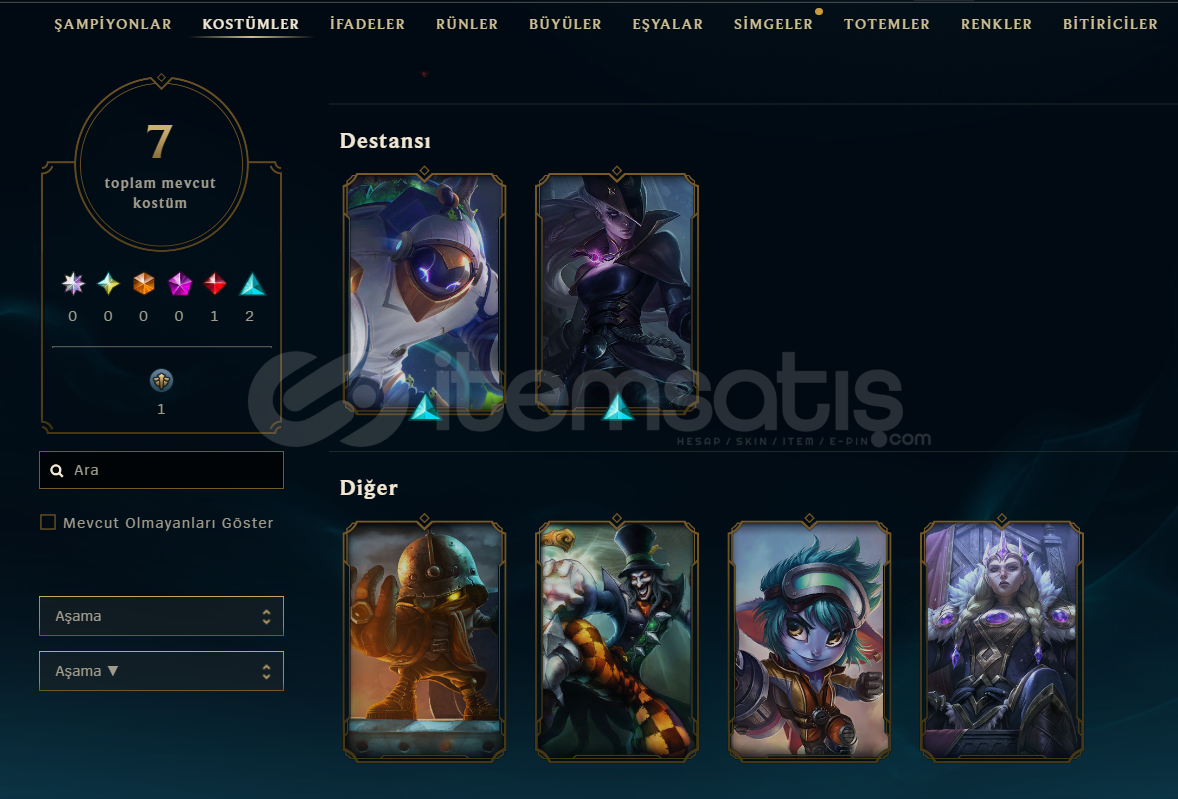Click the red Epic rarity gem icon
The width and height of the screenshot is (1178, 799).
pyautogui.click(x=215, y=284)
